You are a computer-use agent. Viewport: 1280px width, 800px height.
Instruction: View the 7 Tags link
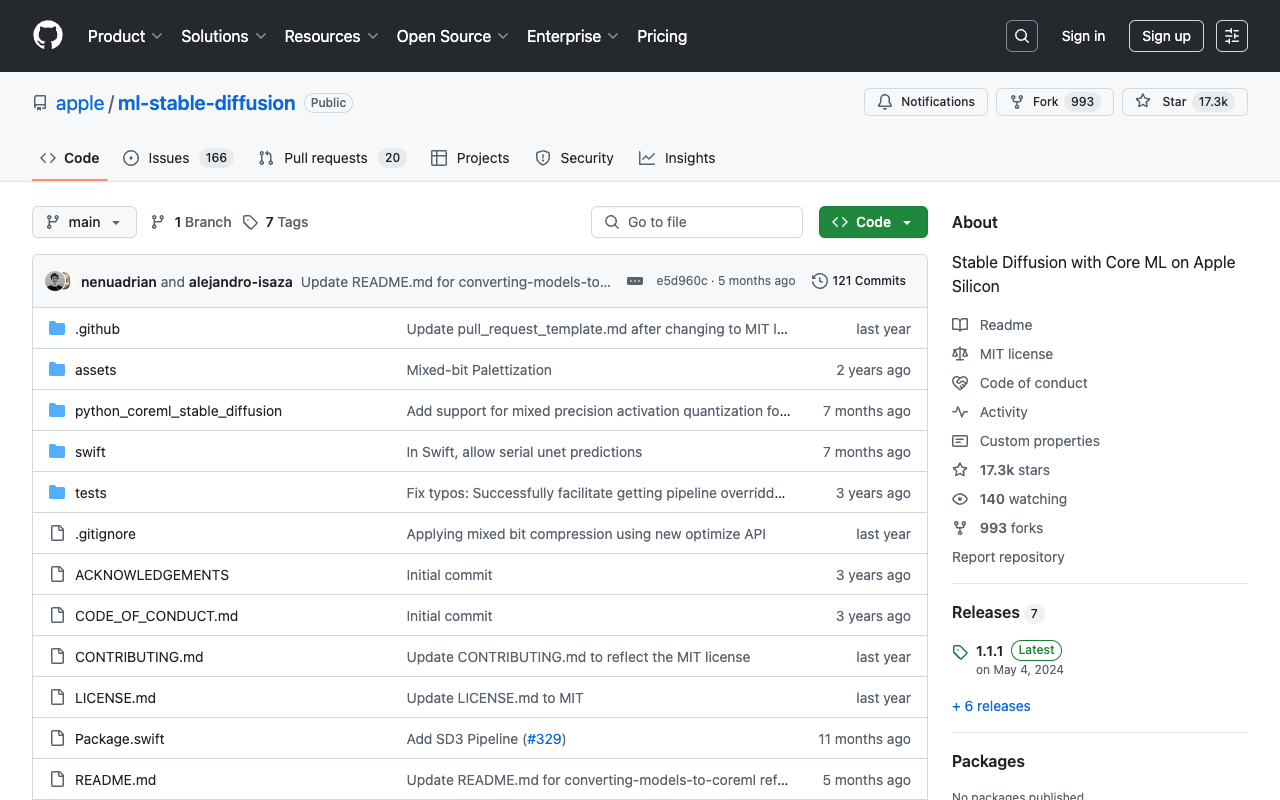(276, 222)
